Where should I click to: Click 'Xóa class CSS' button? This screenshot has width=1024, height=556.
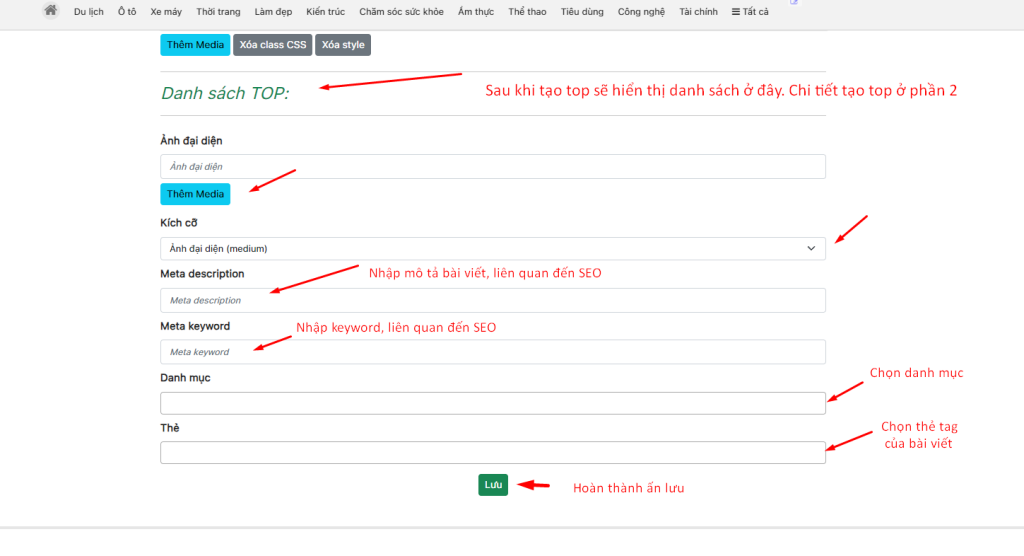click(272, 45)
